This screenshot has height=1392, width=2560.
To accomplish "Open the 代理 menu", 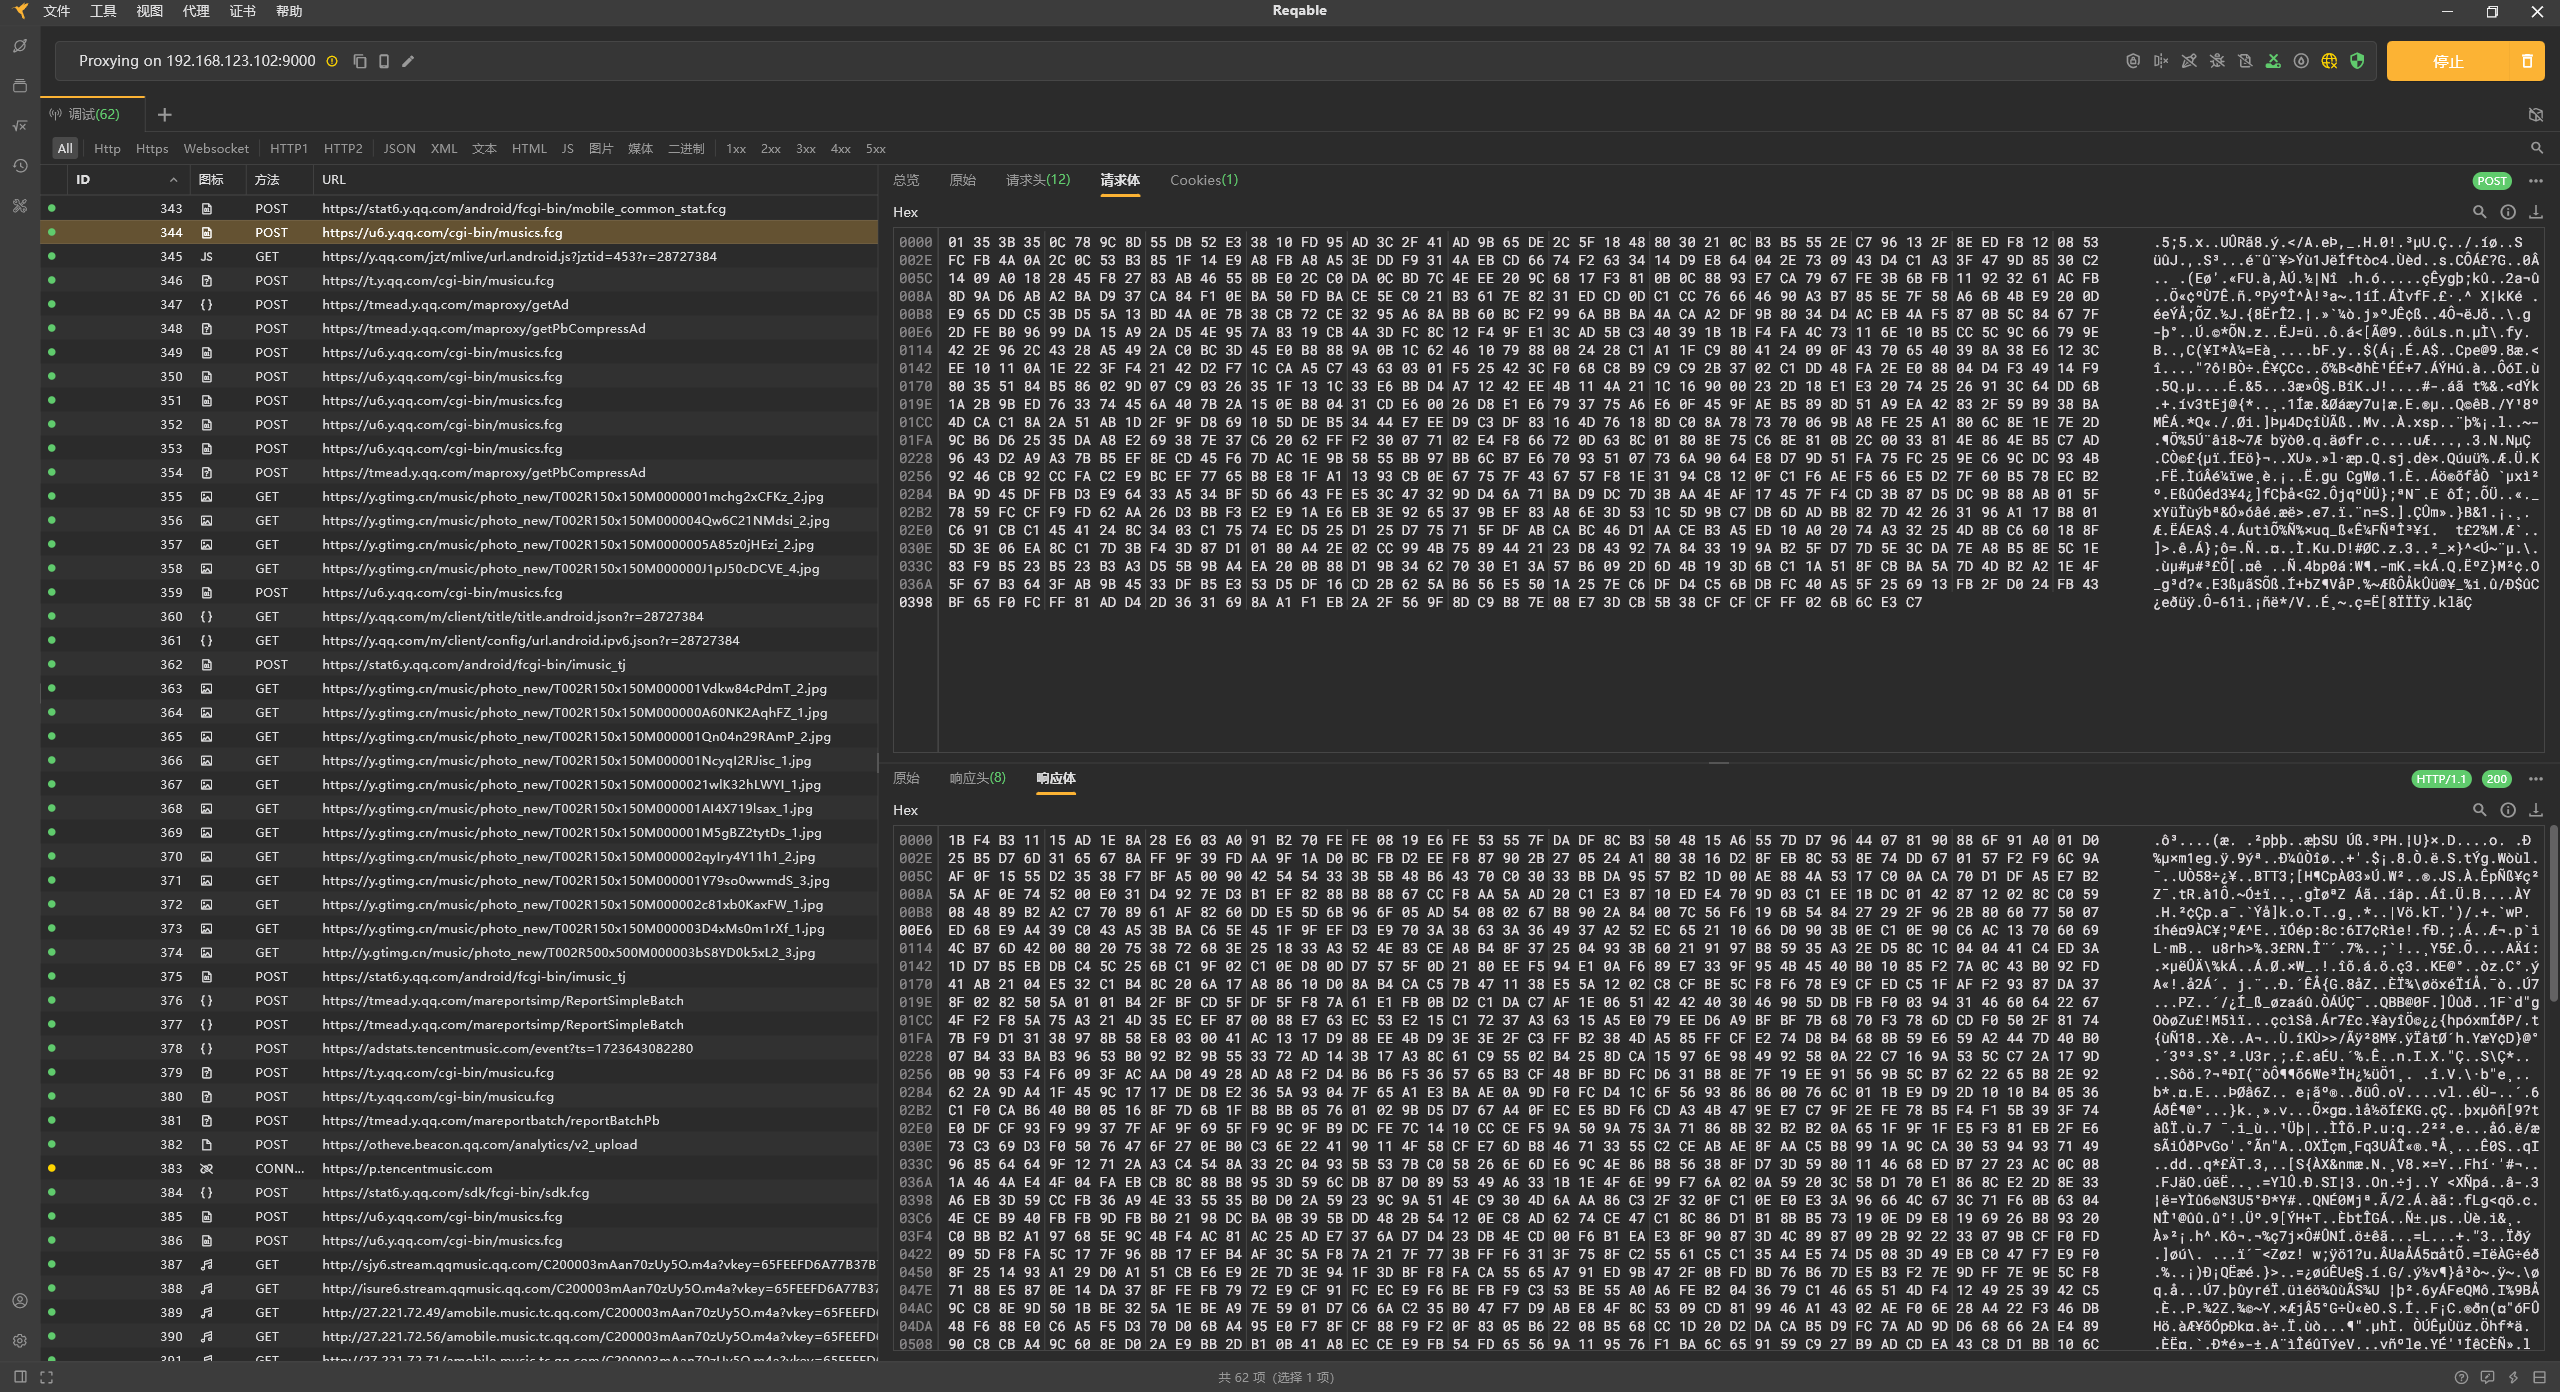I will (x=196, y=11).
